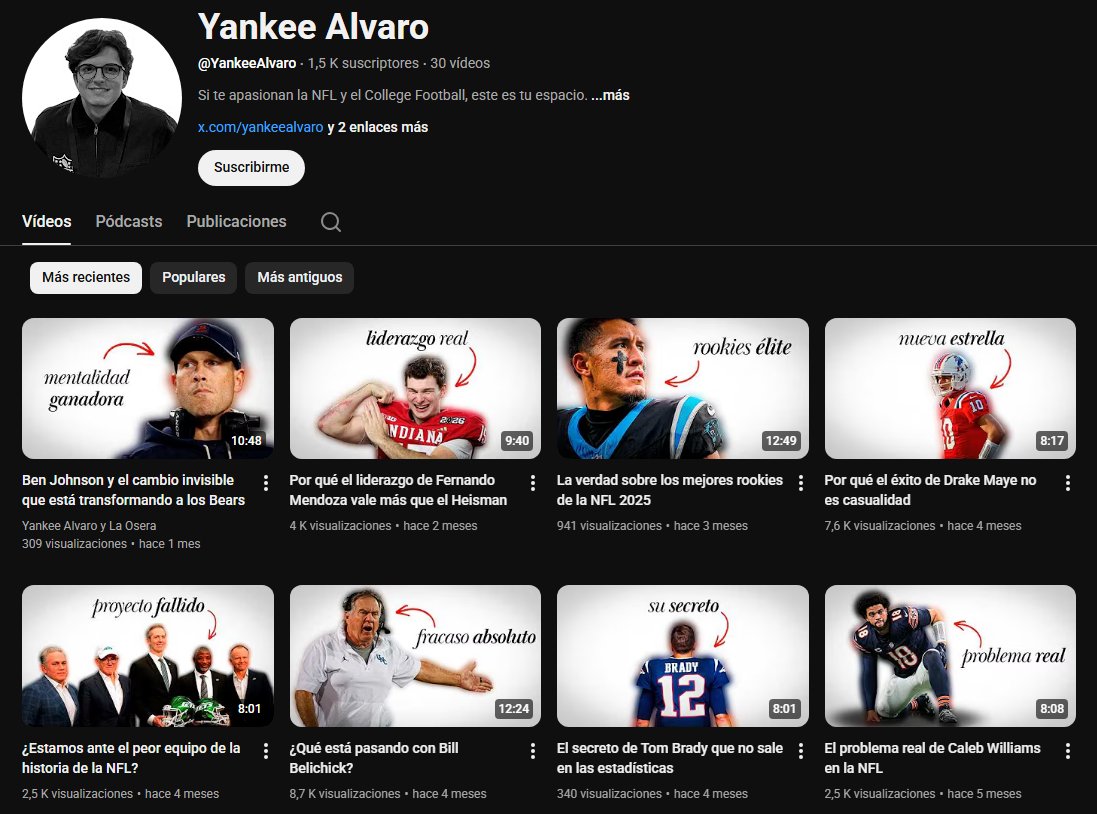The width and height of the screenshot is (1097, 814).
Task: Click the 'Yankee Alvaro' channel name heading
Action: [313, 27]
